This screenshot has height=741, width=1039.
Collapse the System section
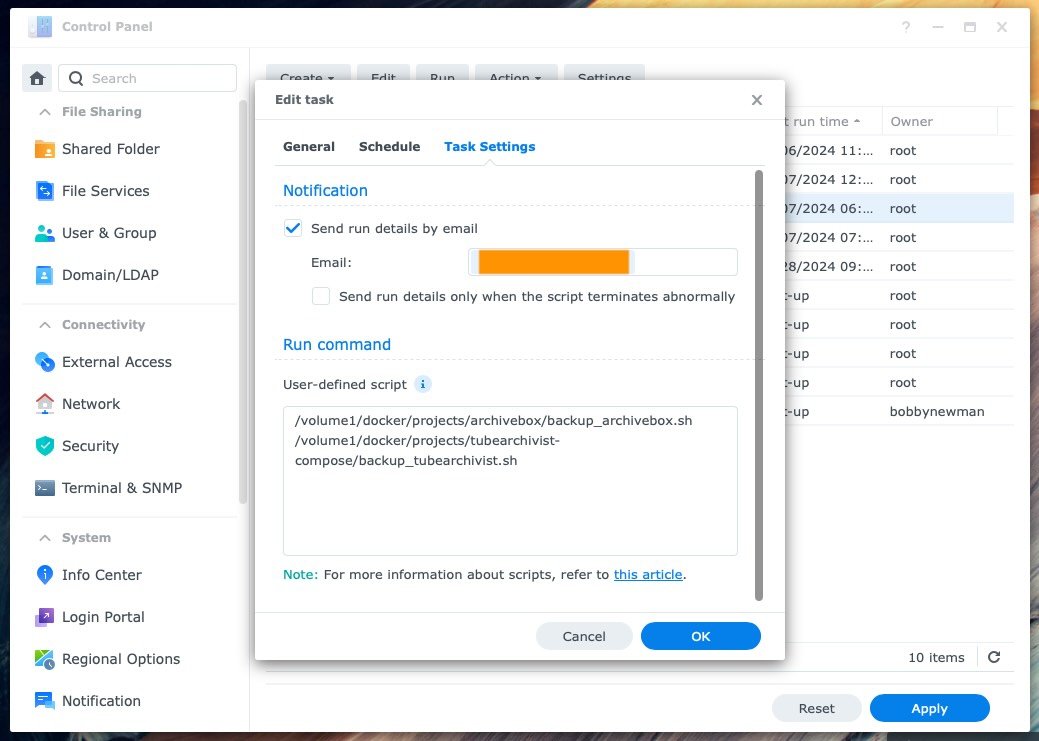click(x=45, y=538)
